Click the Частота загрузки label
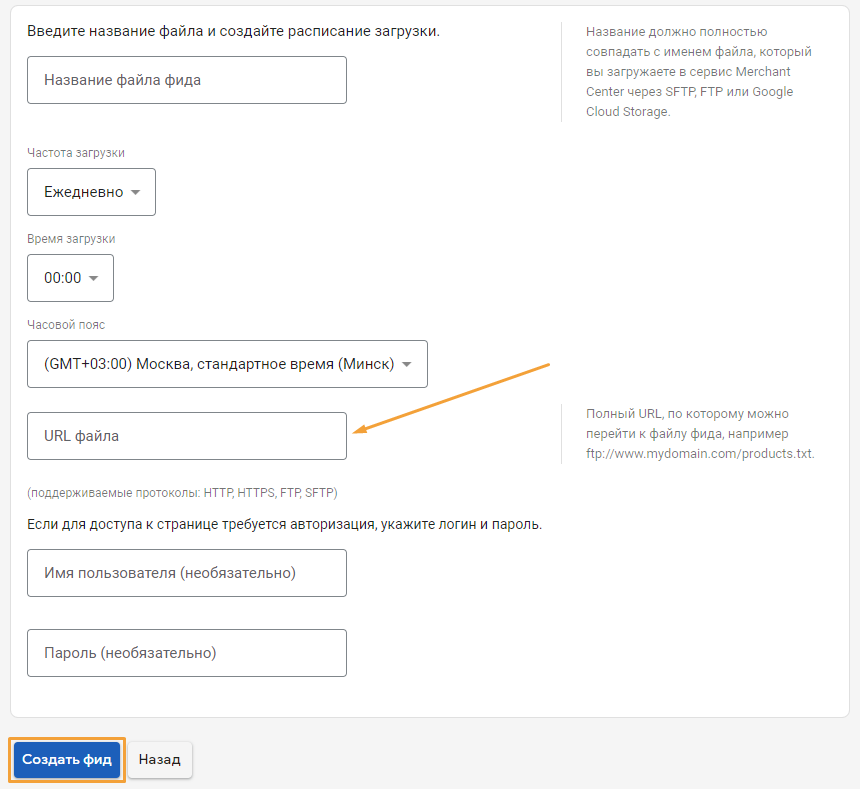The width and height of the screenshot is (860, 789). [76, 153]
